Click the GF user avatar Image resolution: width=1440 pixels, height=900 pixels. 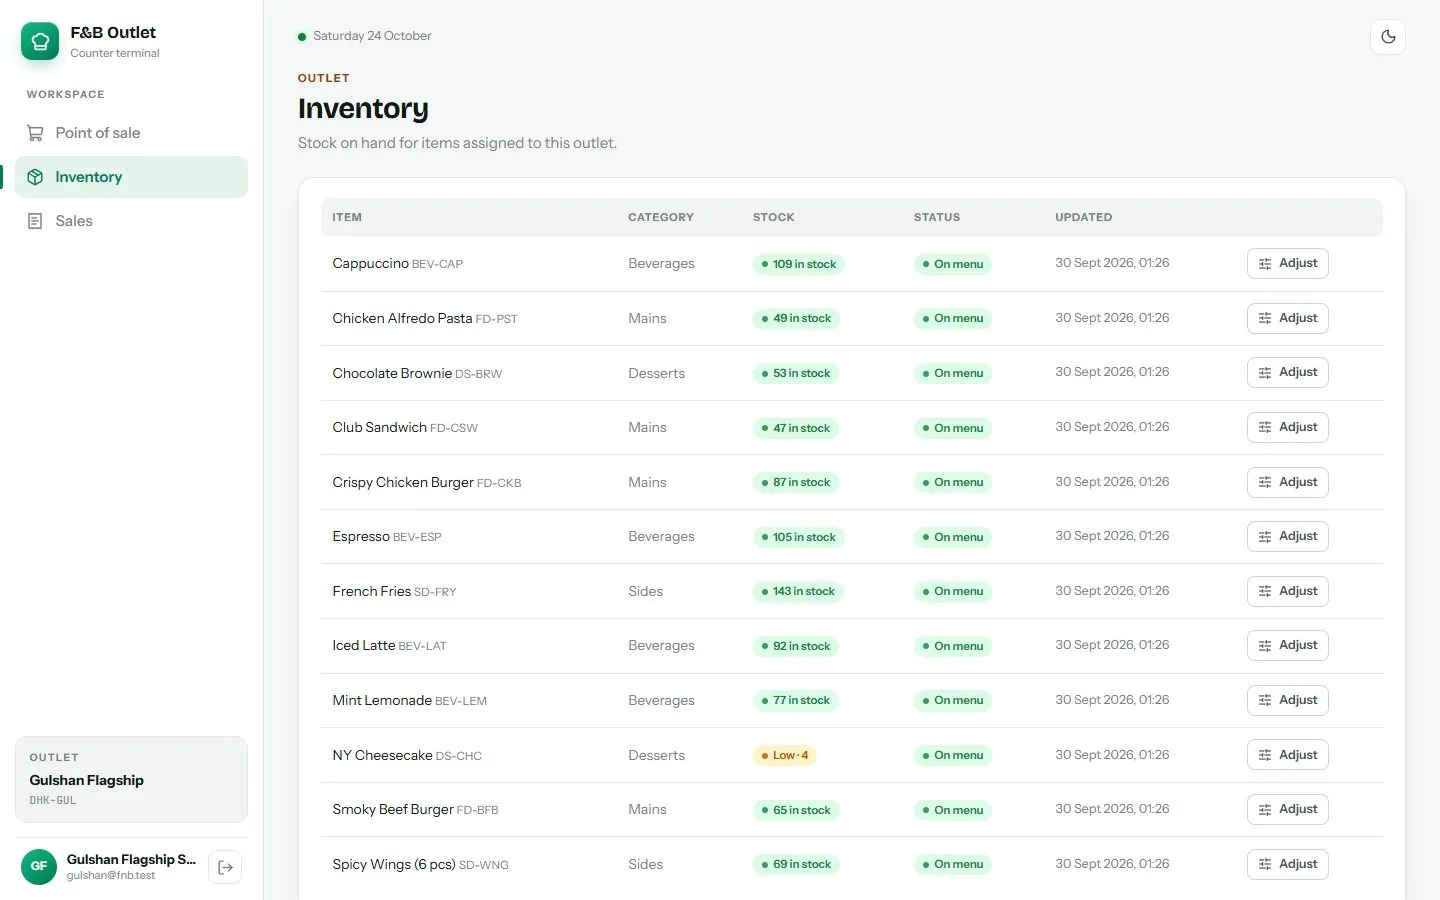(x=39, y=866)
